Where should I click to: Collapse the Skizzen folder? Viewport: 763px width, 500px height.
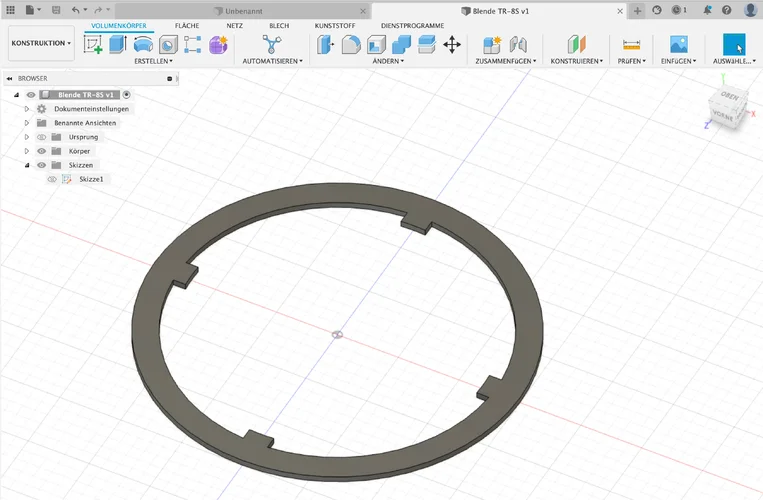28,165
